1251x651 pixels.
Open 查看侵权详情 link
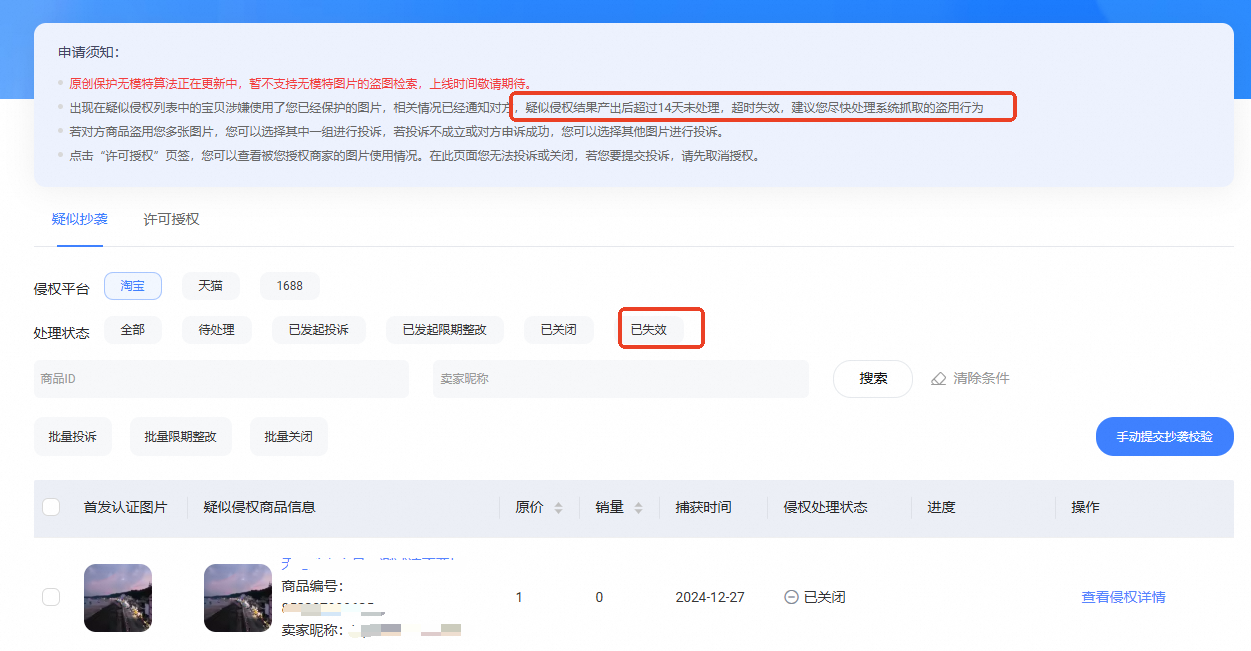(1123, 597)
